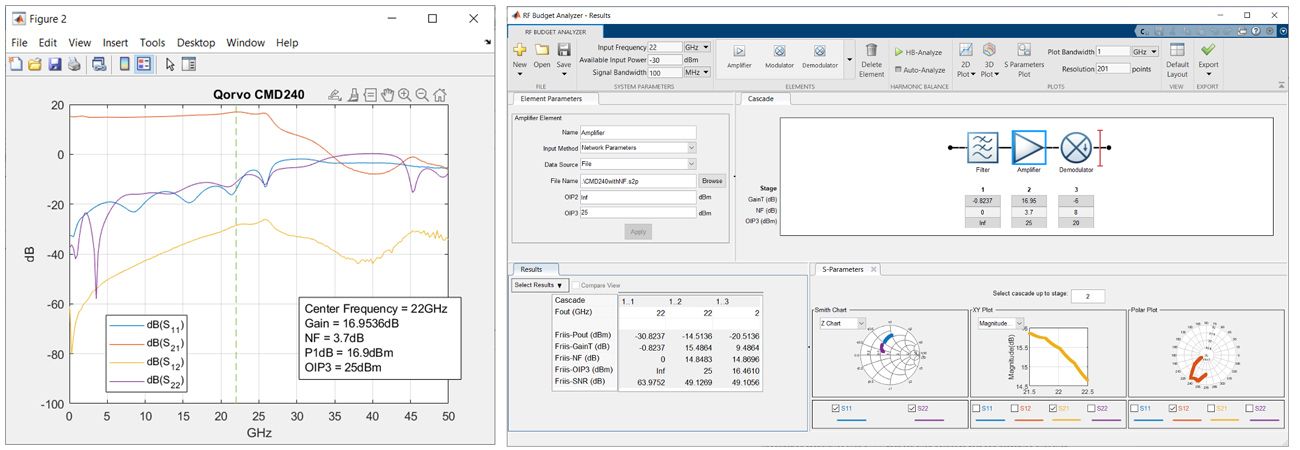Click the Input Frequency field
1300x450 pixels.
click(x=663, y=47)
